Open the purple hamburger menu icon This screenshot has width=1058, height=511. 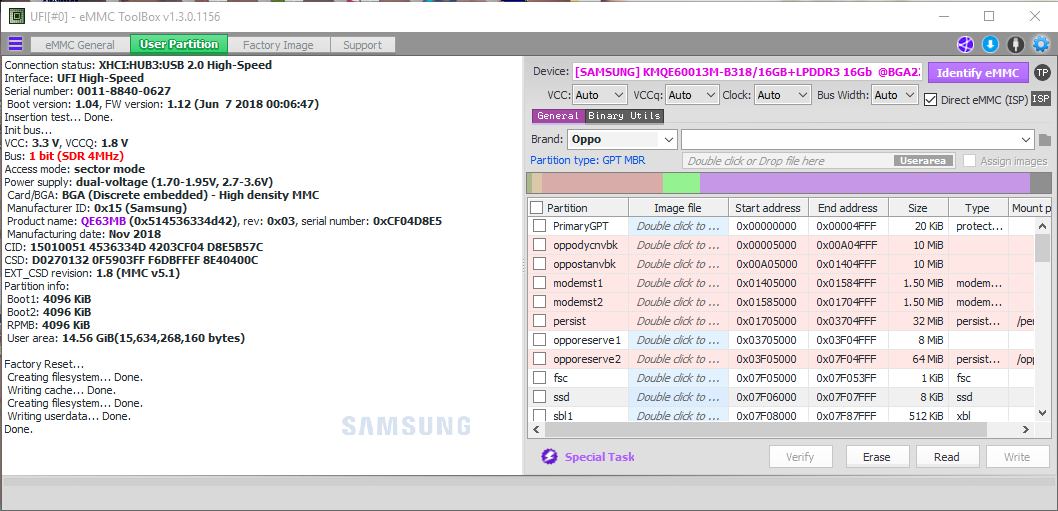(x=15, y=45)
